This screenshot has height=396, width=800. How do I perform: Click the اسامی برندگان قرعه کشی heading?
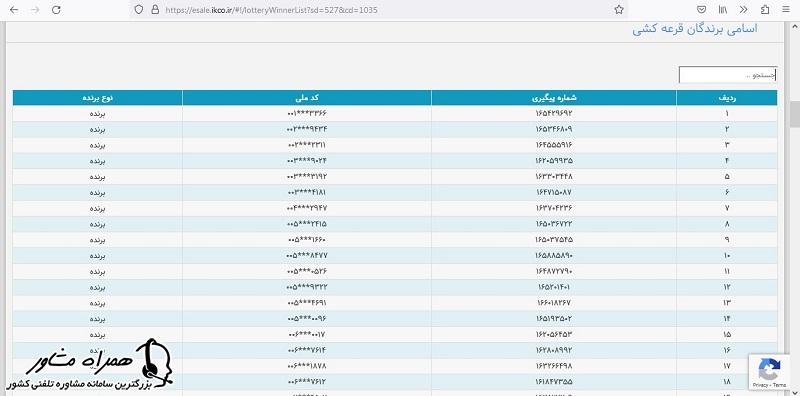coord(695,29)
